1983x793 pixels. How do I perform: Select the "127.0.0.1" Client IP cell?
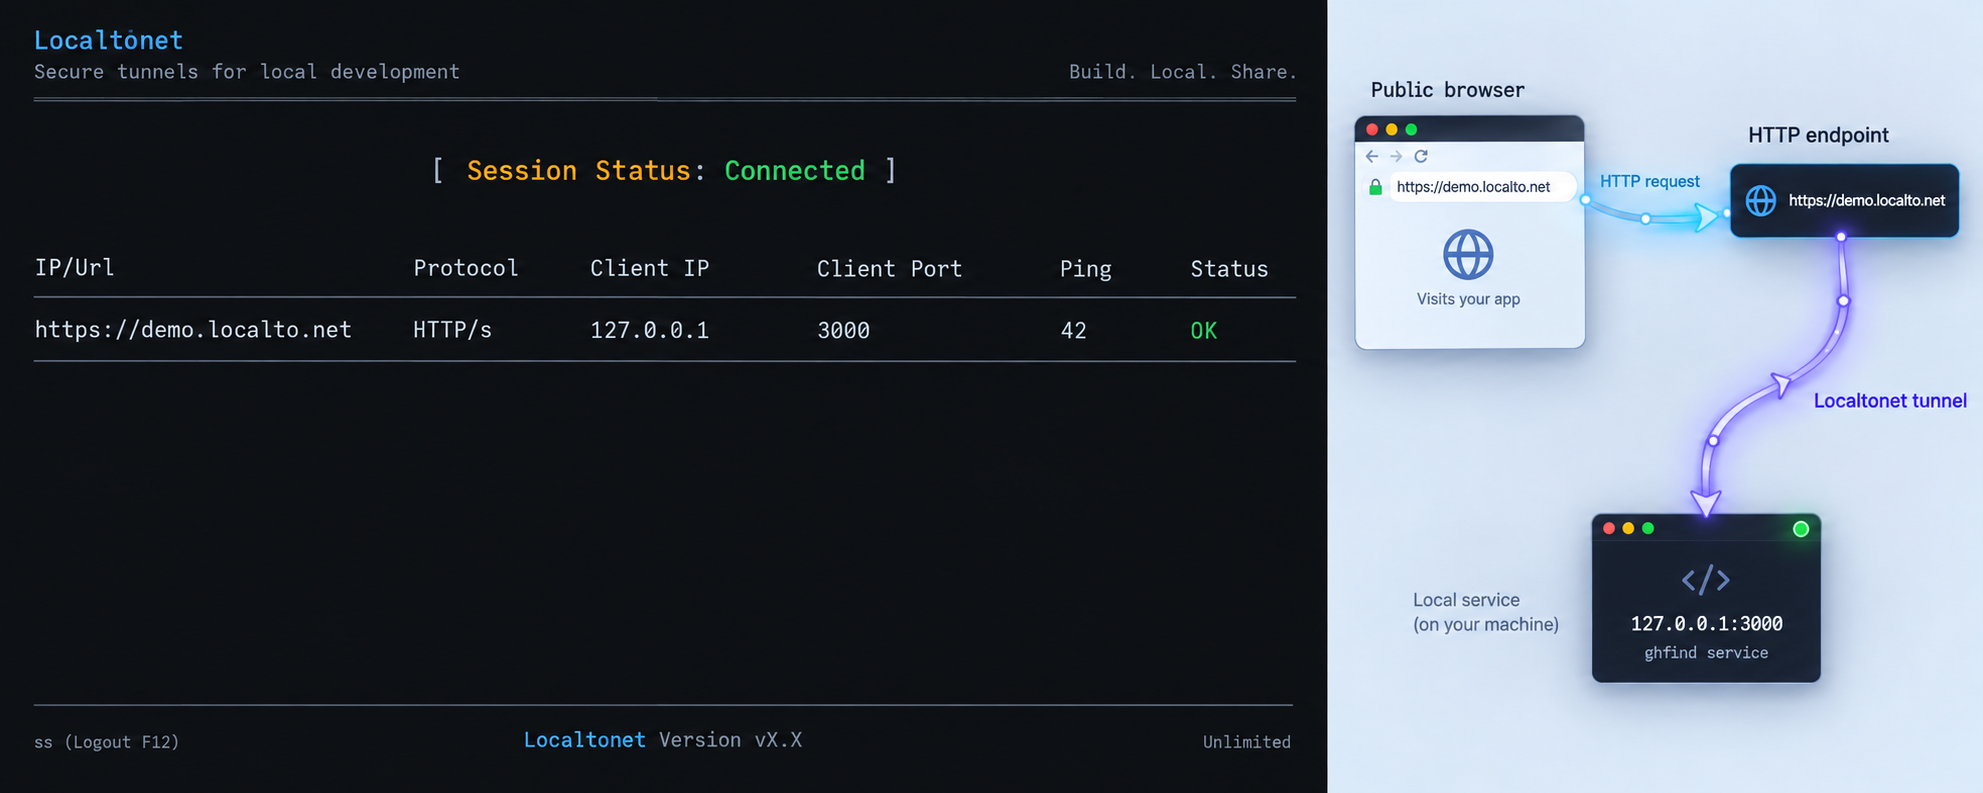[x=650, y=330]
